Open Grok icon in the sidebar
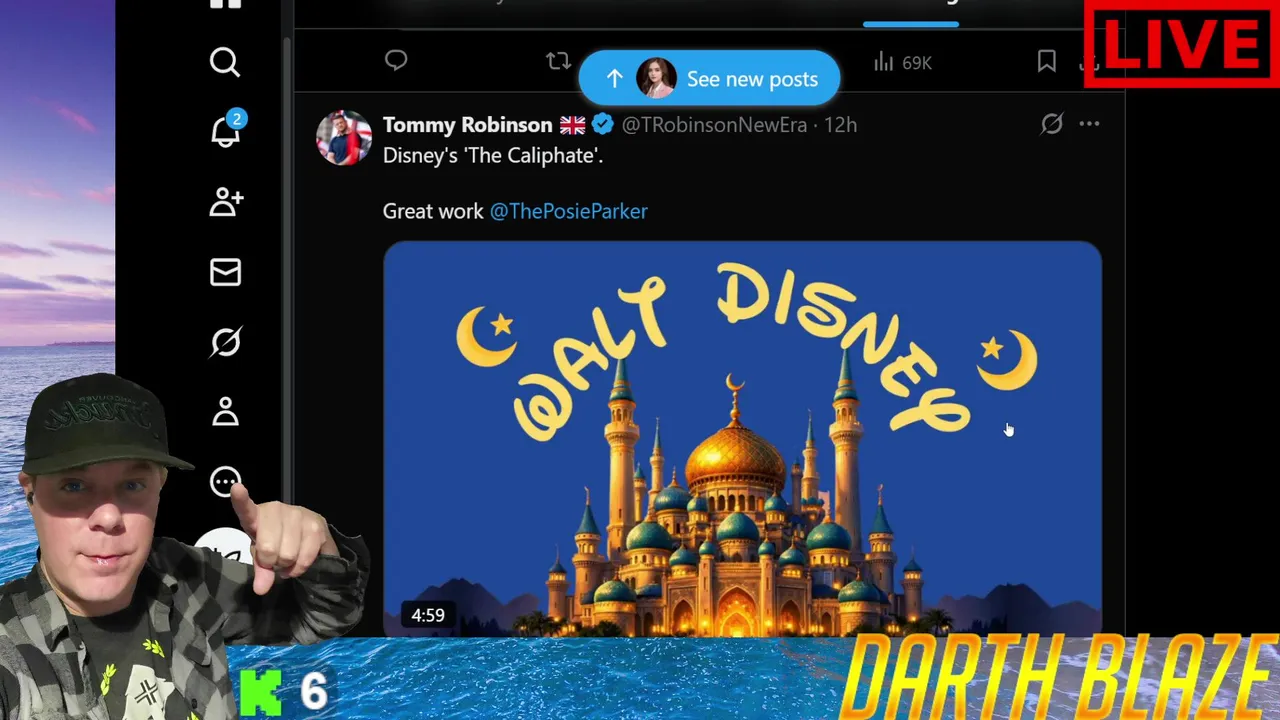 [x=225, y=342]
